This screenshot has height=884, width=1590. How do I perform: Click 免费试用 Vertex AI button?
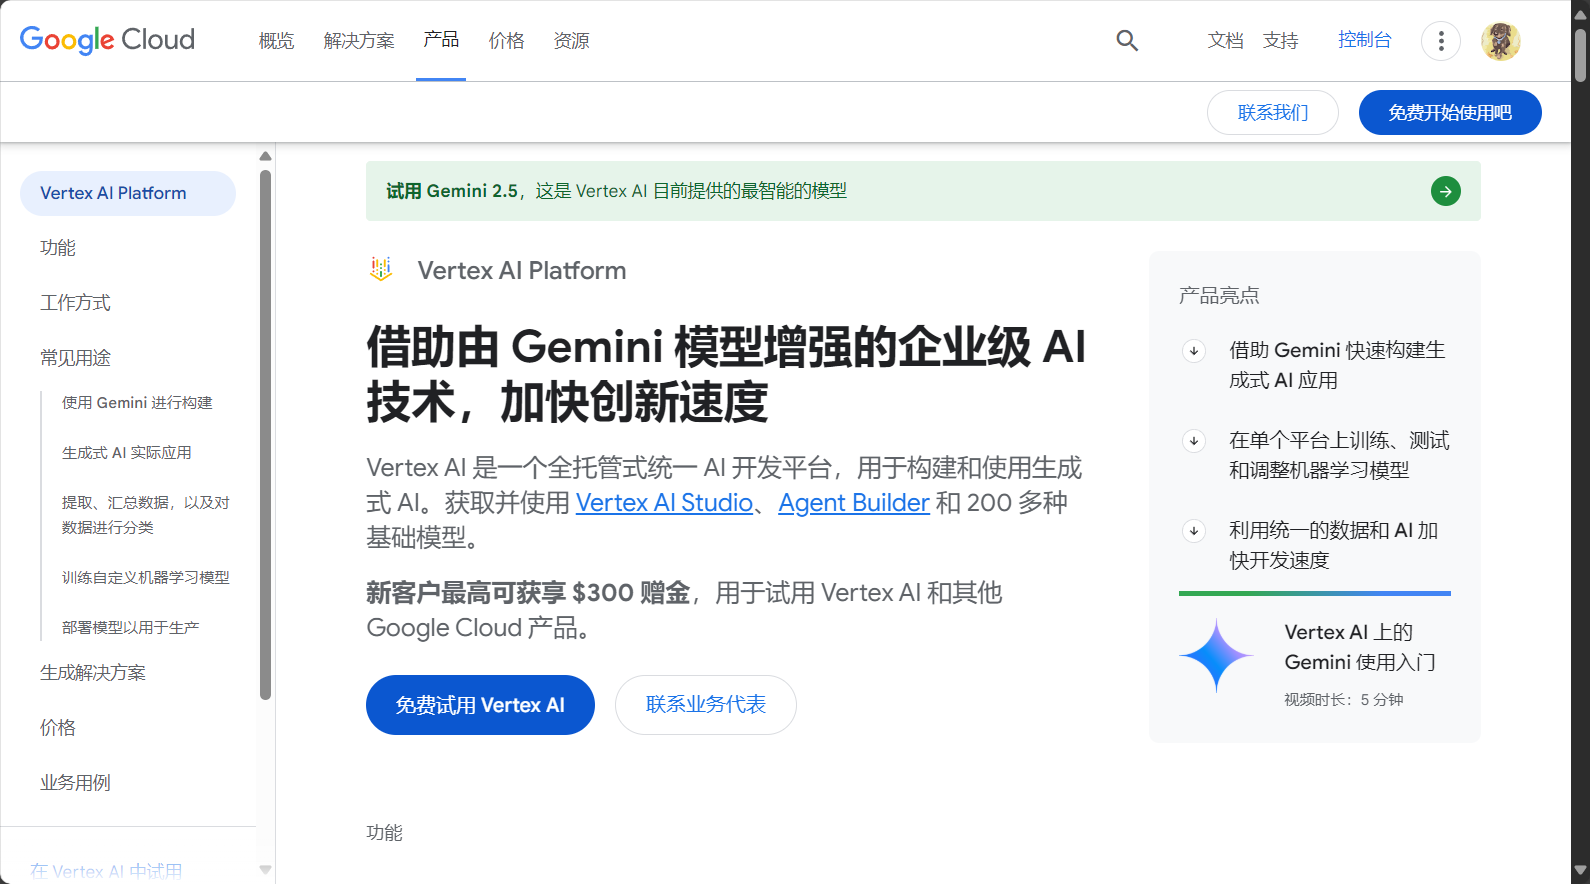pos(480,705)
